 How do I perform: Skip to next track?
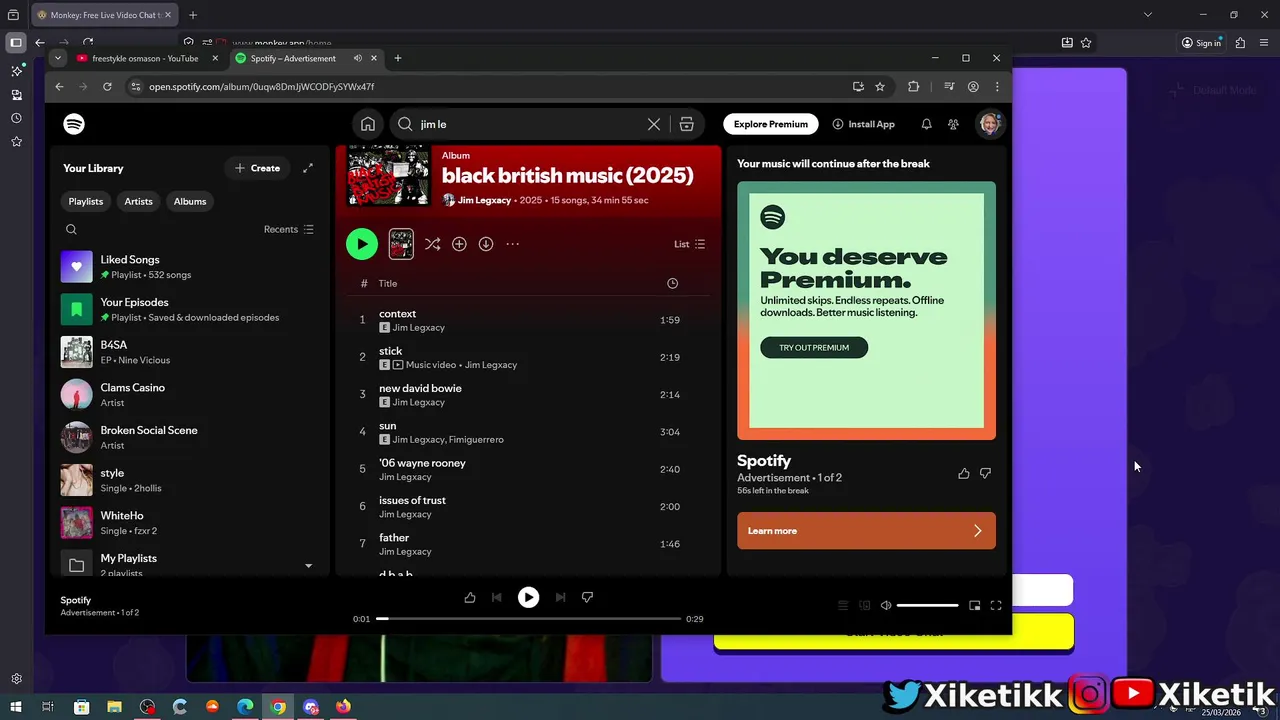tap(560, 597)
